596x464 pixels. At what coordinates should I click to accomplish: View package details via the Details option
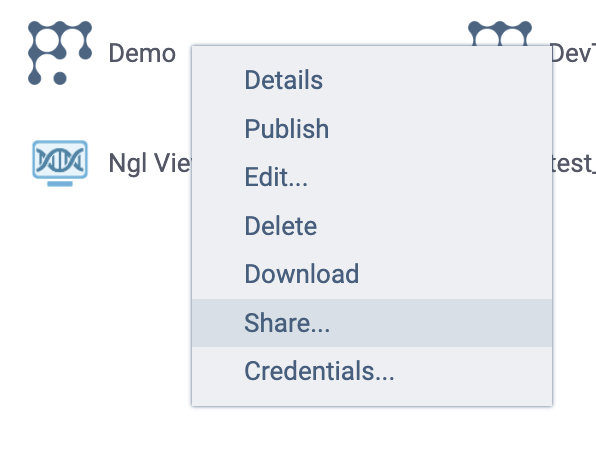click(372, 80)
